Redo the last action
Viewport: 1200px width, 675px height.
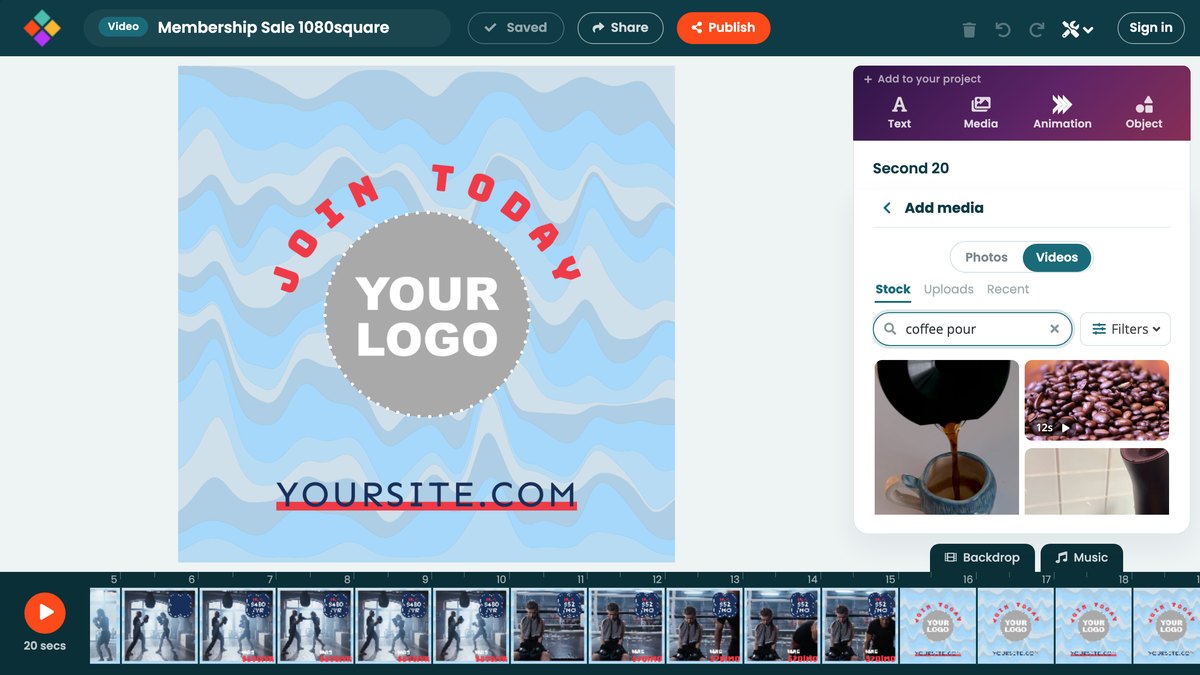click(1037, 29)
